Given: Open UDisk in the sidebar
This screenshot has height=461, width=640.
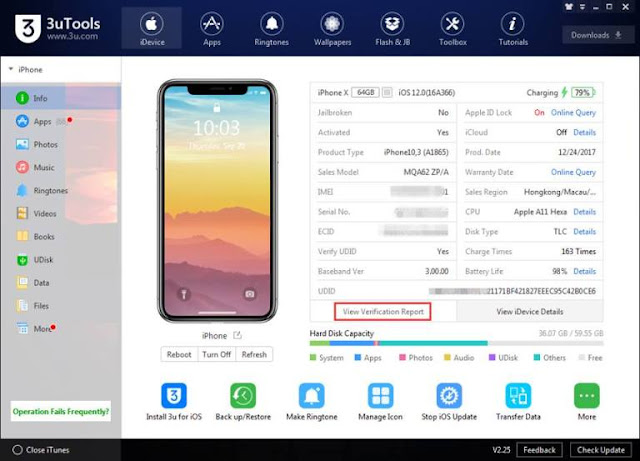Looking at the screenshot, I should (61, 259).
